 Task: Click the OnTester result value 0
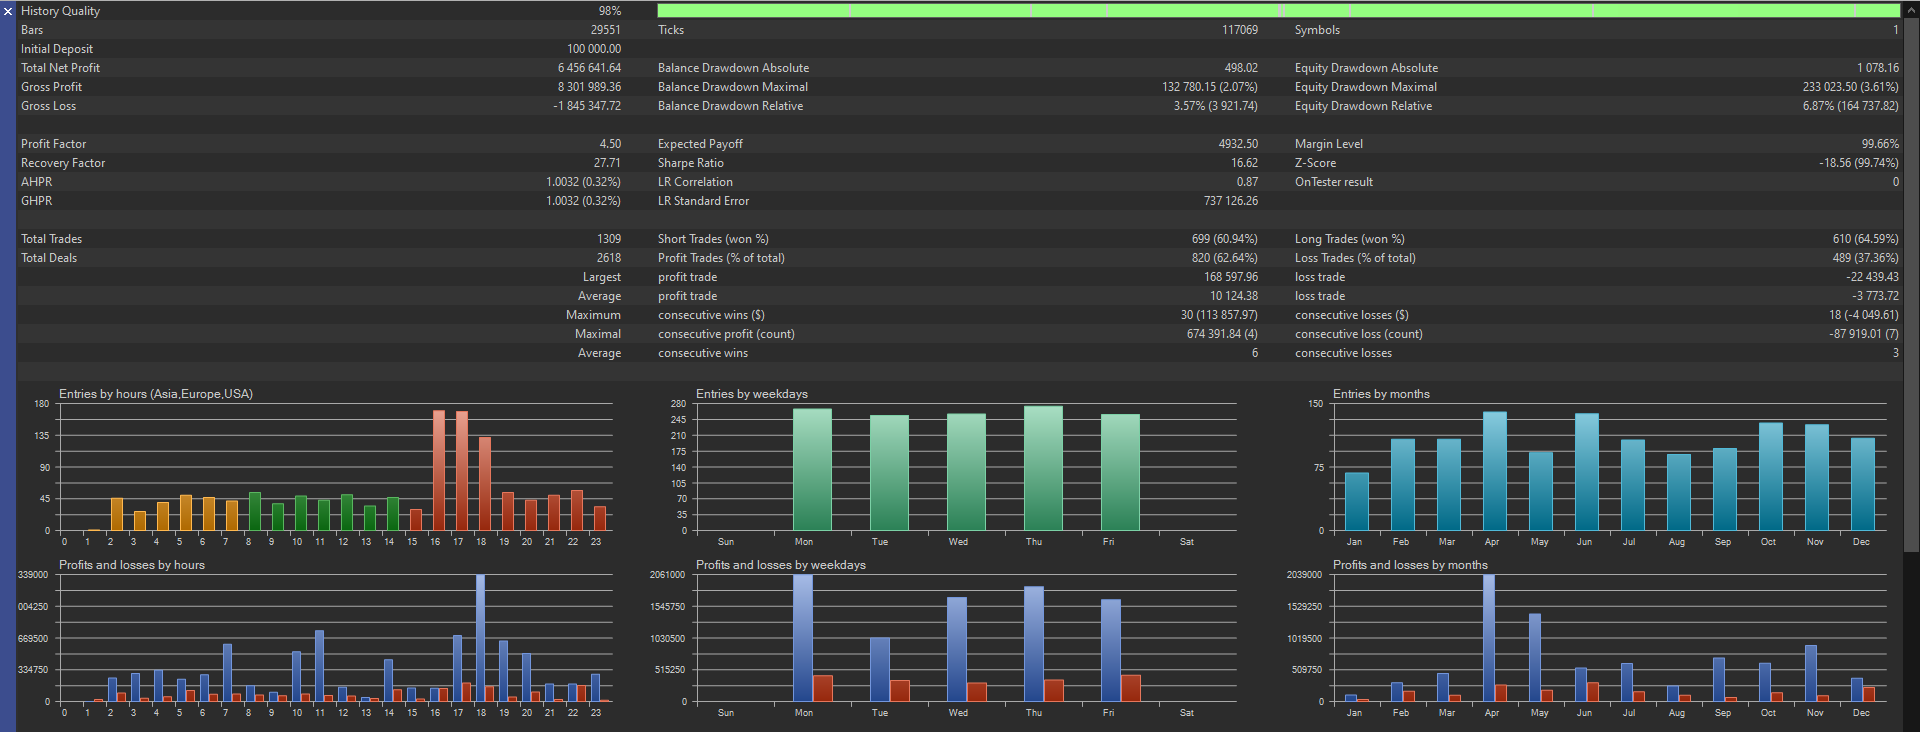(1895, 182)
